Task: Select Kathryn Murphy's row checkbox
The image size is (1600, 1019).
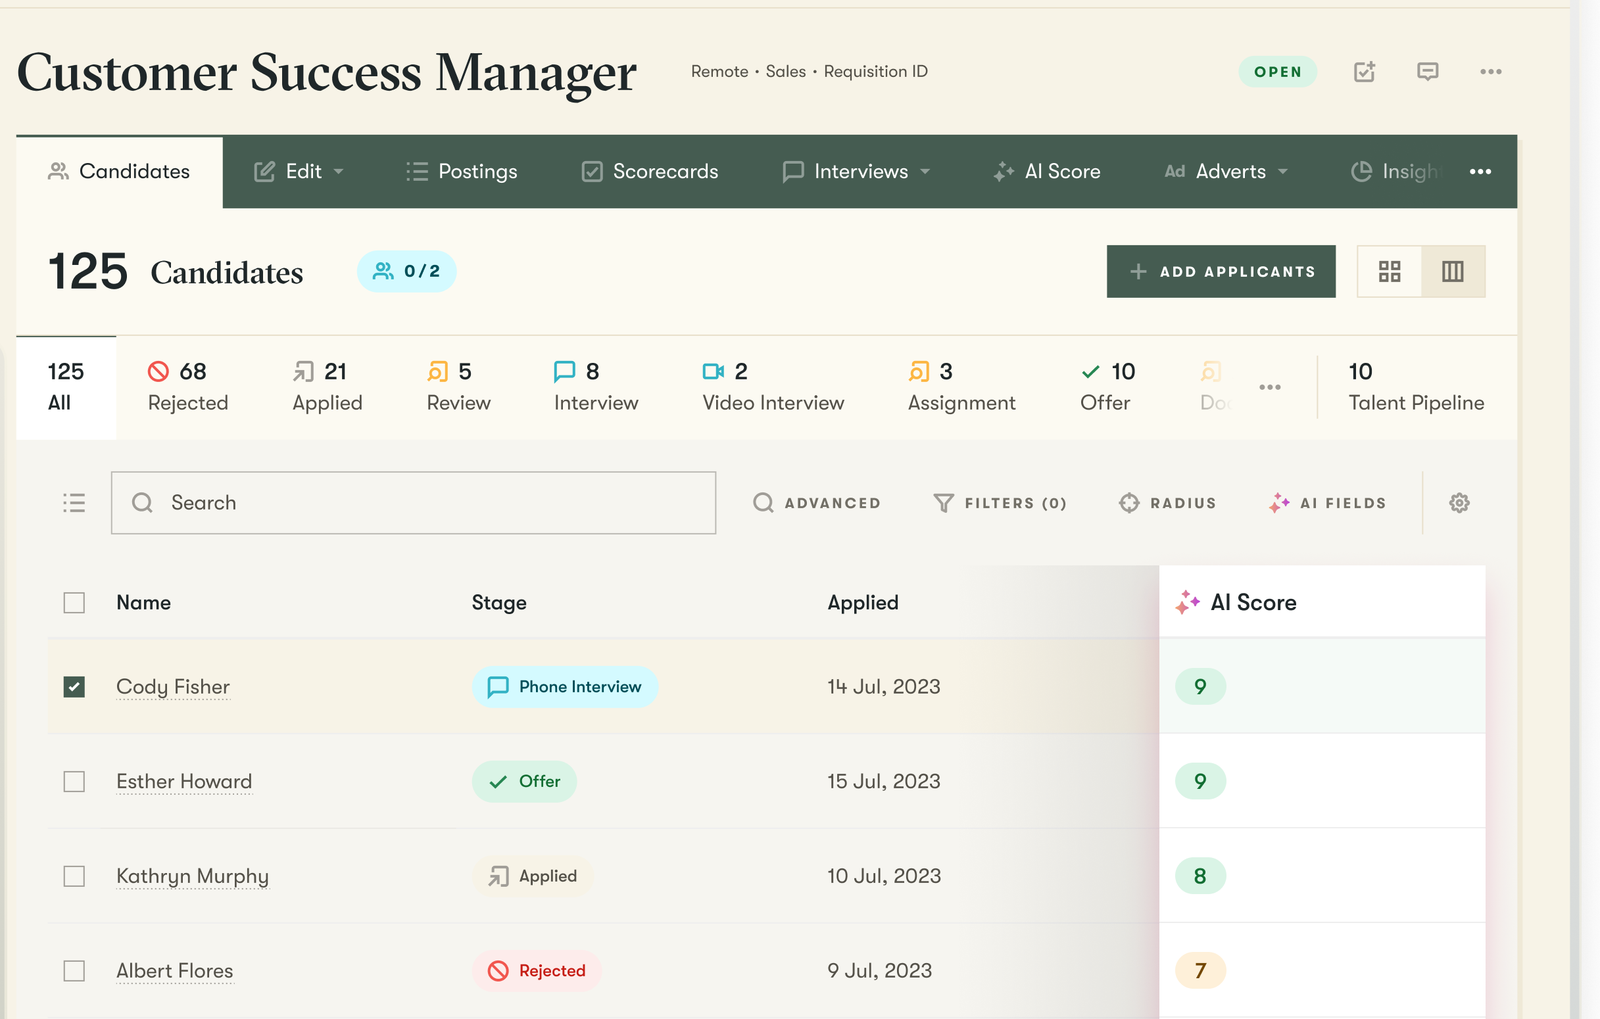Action: point(74,876)
